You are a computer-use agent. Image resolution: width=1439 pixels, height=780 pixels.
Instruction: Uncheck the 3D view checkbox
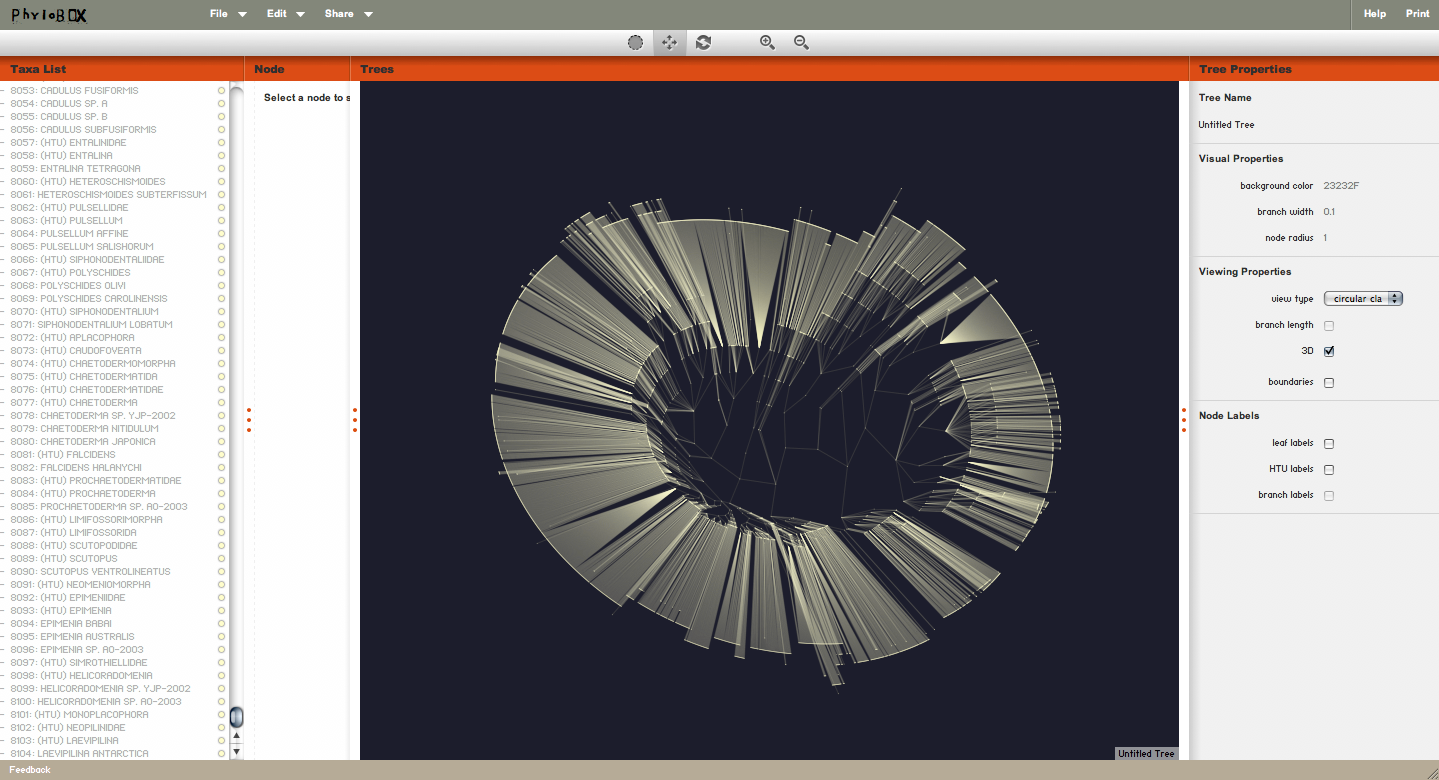[1329, 351]
